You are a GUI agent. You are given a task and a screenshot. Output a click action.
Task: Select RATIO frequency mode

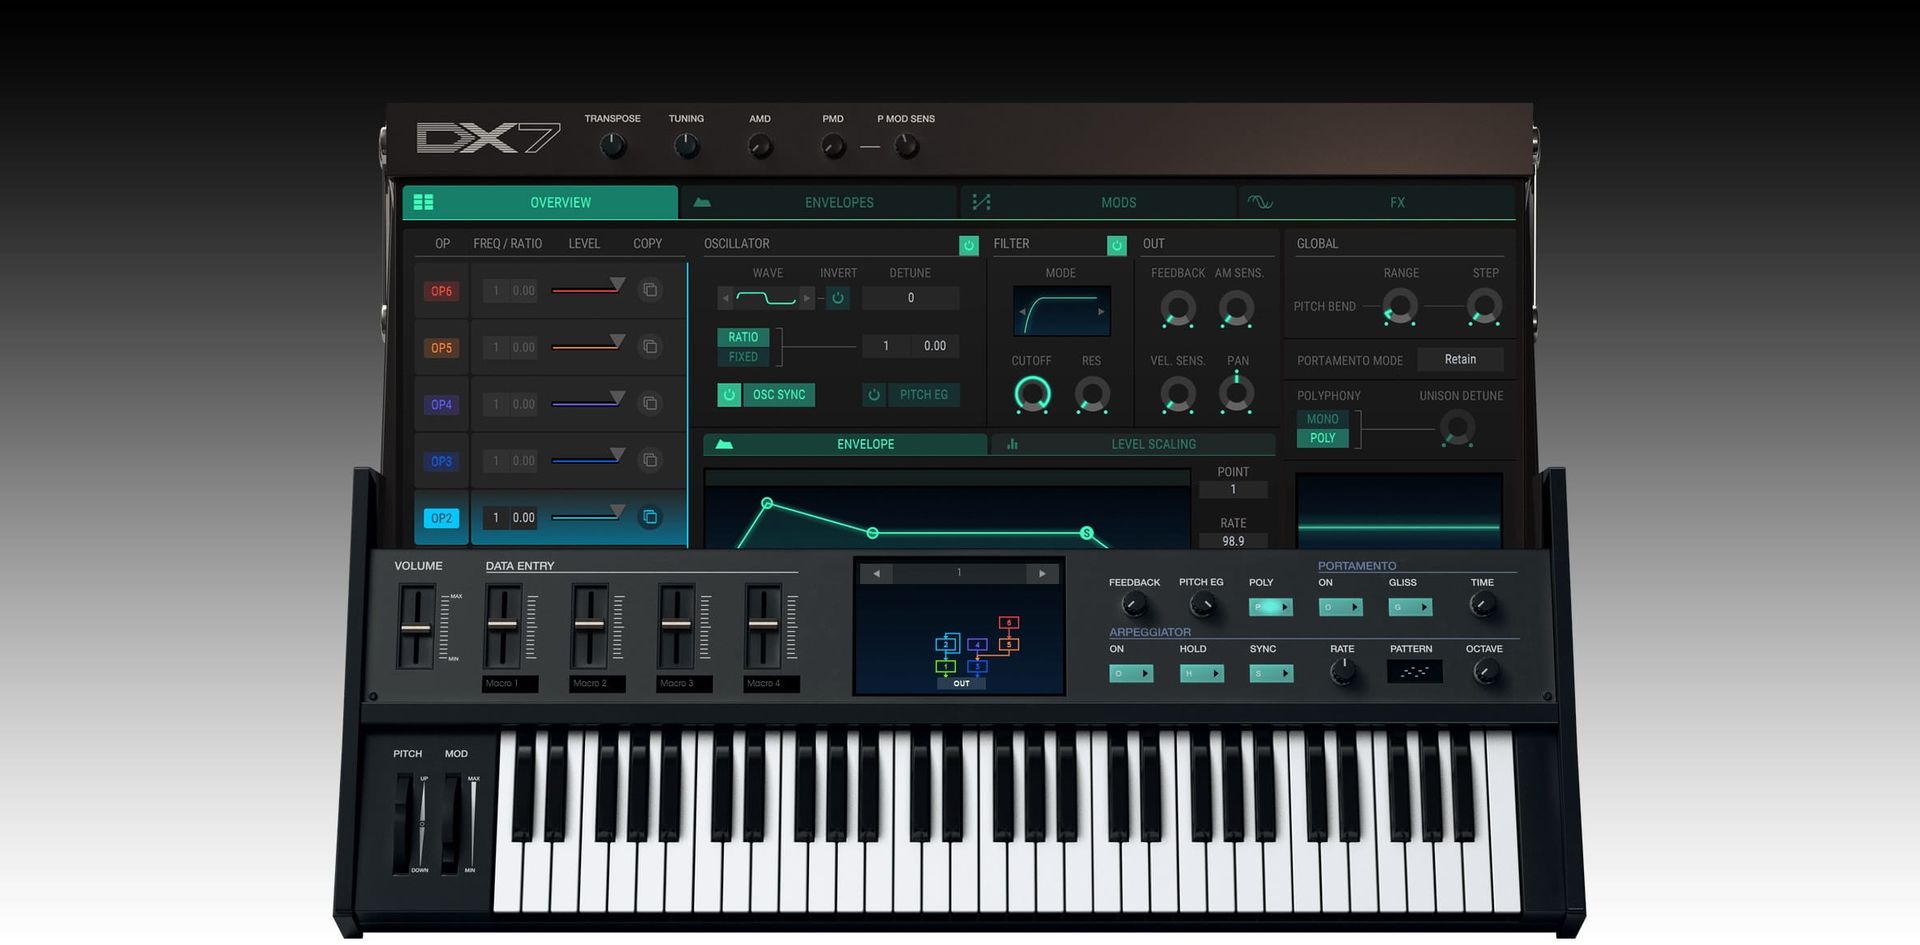[743, 337]
